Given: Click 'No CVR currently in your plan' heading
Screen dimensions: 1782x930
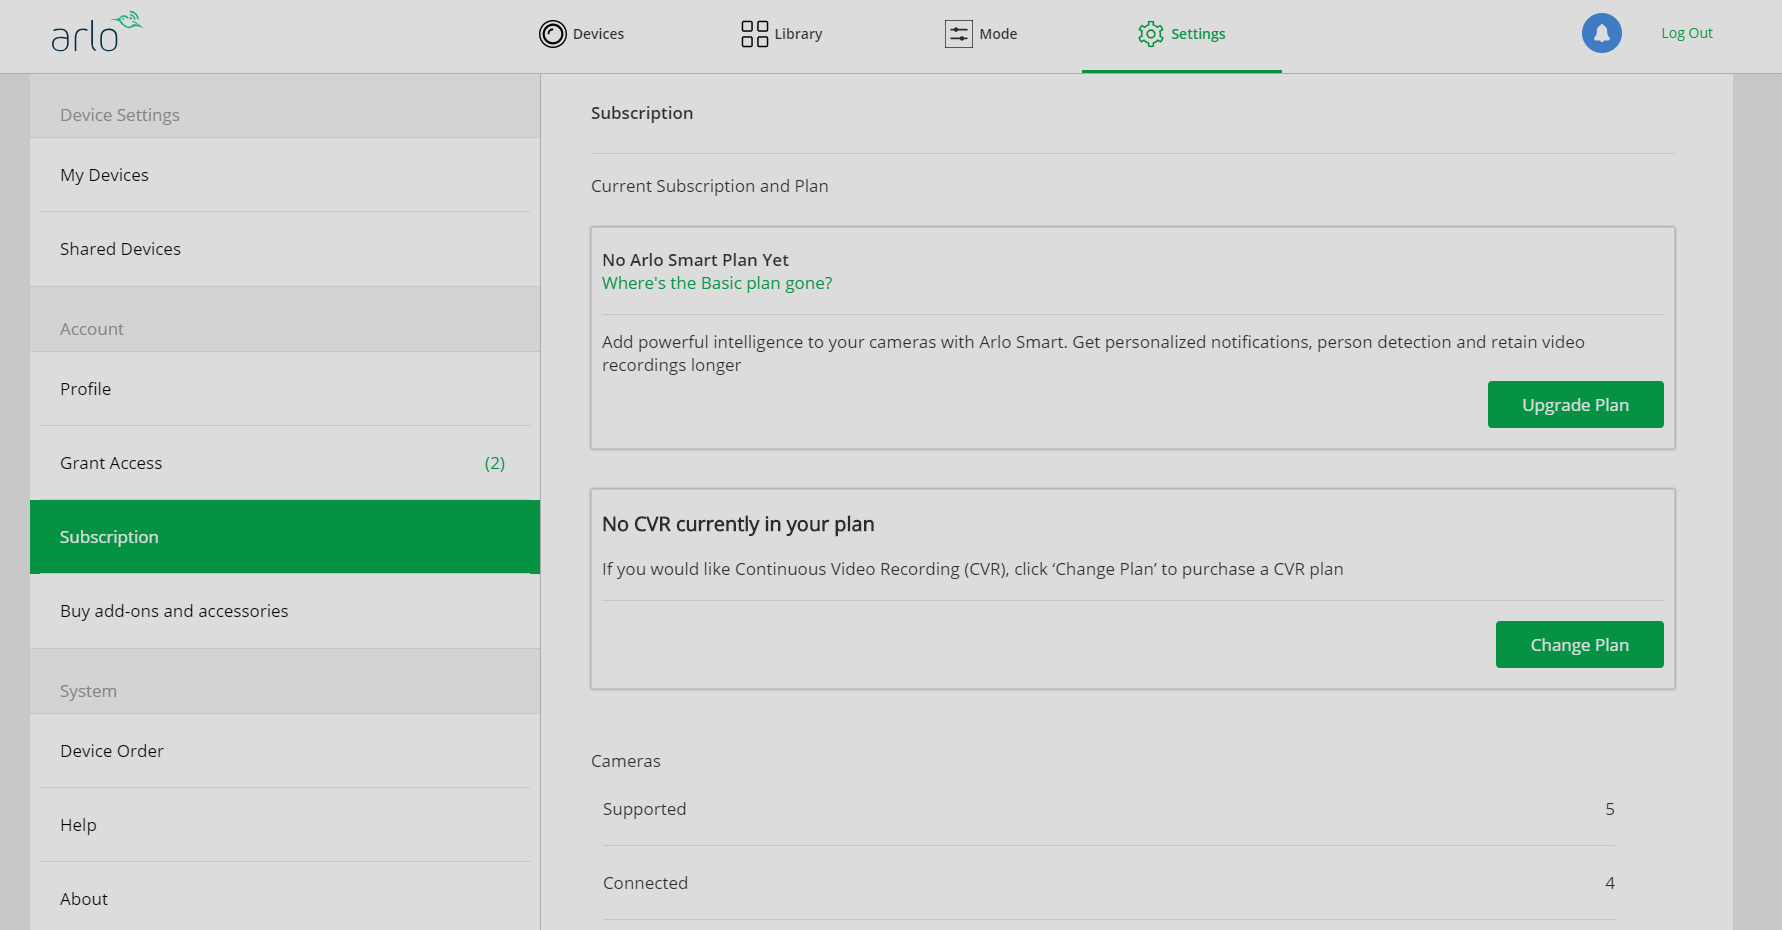Looking at the screenshot, I should 738,524.
